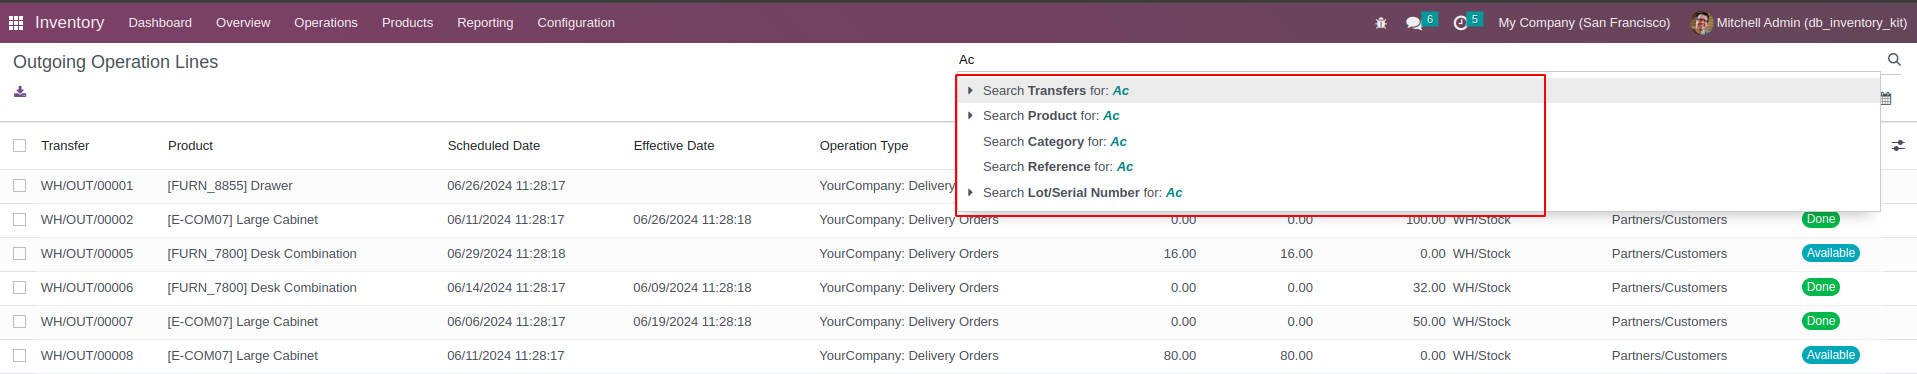This screenshot has width=1917, height=374.
Task: Click the export download icon
Action: point(20,92)
